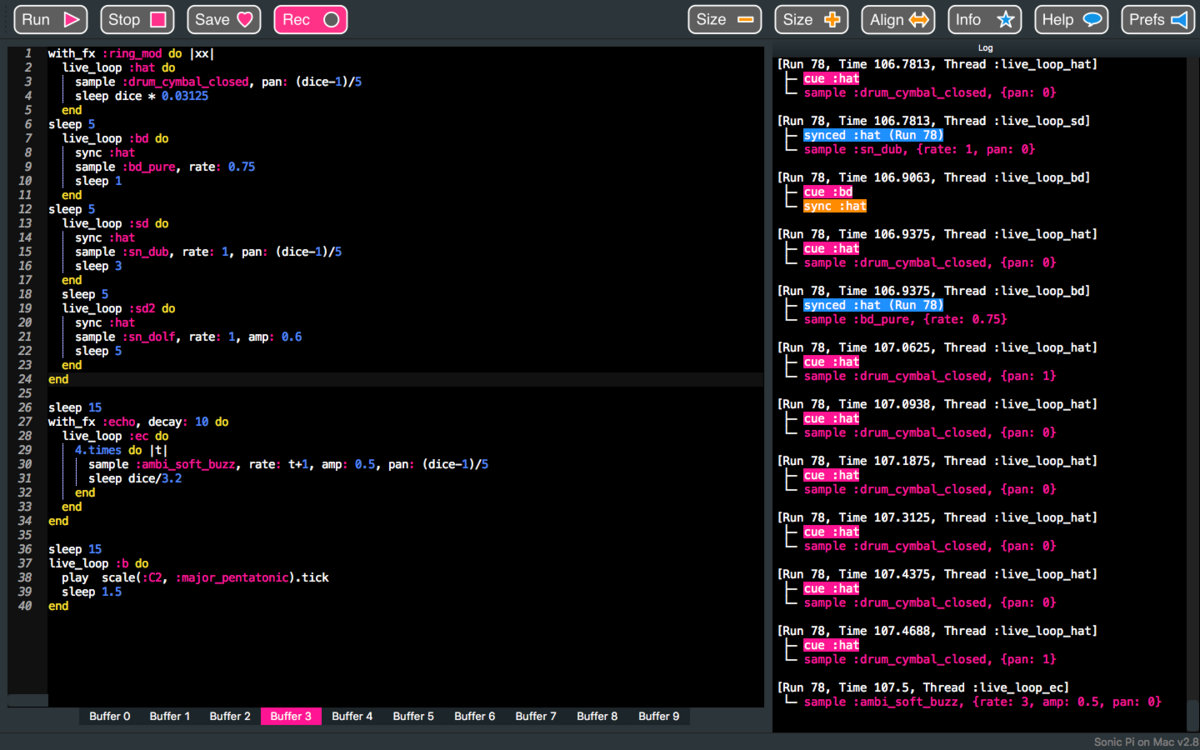Save the buffer with the heart button
This screenshot has height=750, width=1200.
click(x=224, y=19)
